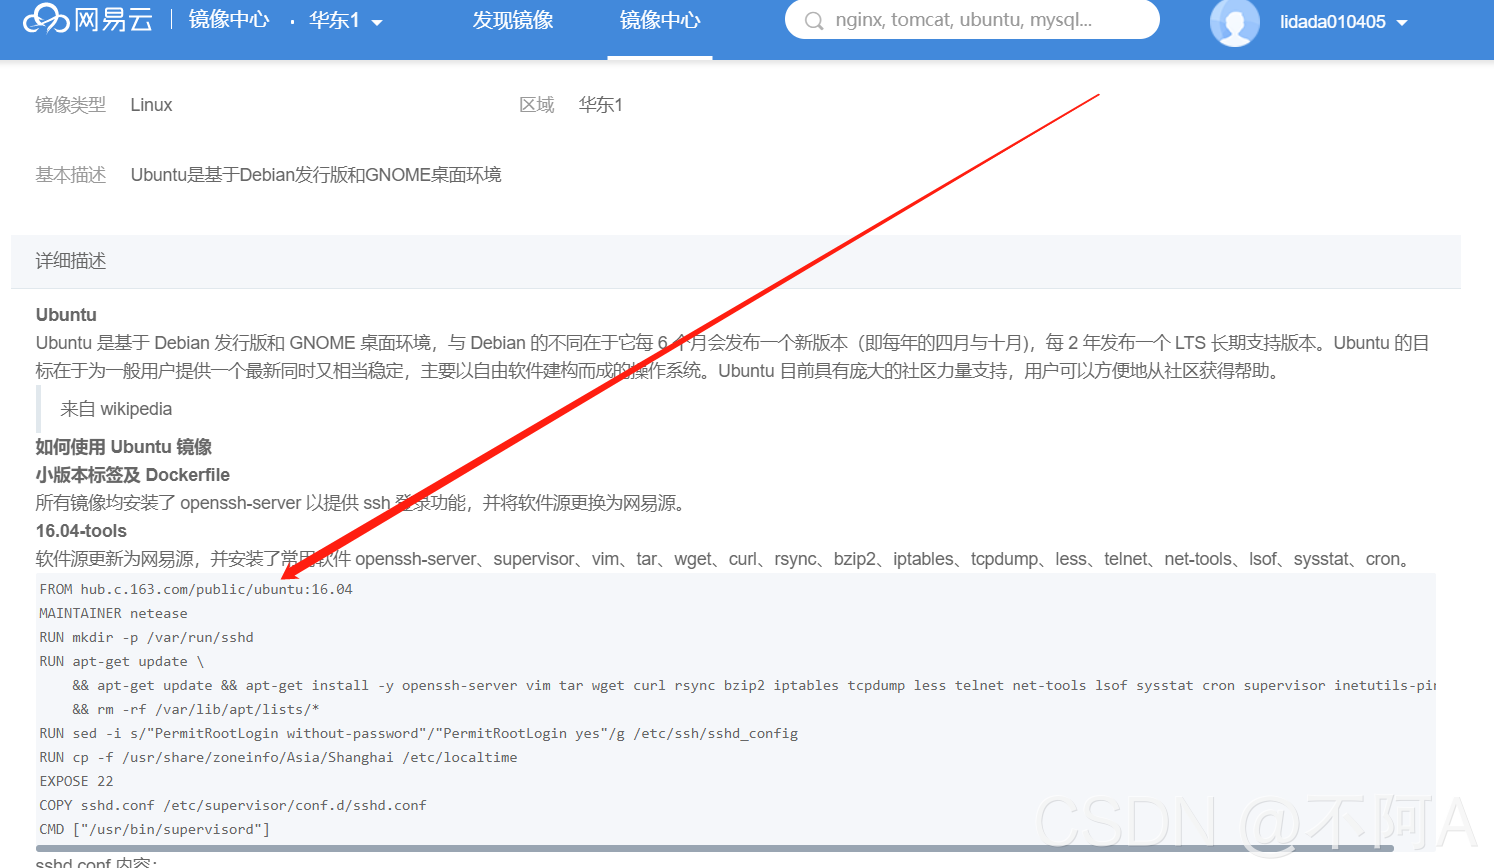Click the EXPOSE 22 line

pyautogui.click(x=76, y=781)
